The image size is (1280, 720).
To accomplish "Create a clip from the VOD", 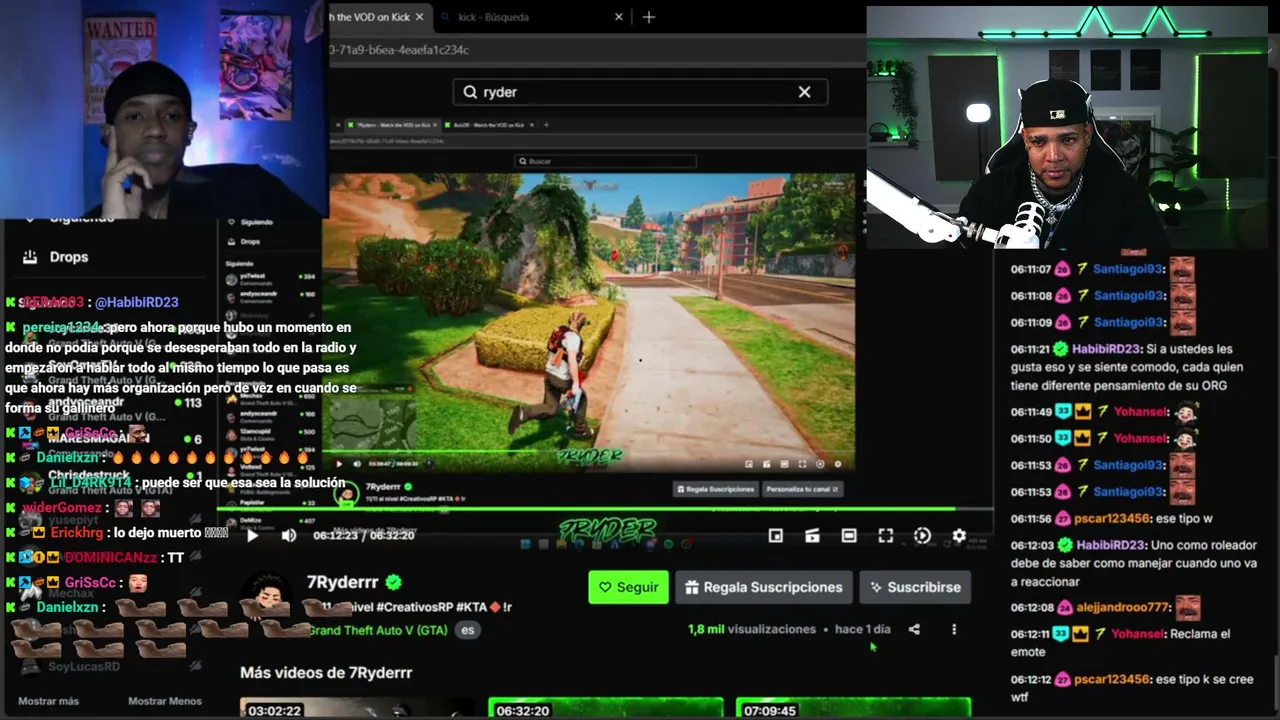I will tap(812, 536).
